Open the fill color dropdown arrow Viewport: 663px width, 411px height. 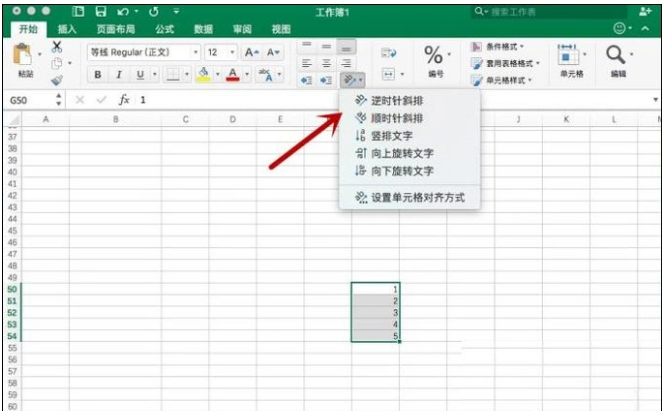click(x=217, y=75)
